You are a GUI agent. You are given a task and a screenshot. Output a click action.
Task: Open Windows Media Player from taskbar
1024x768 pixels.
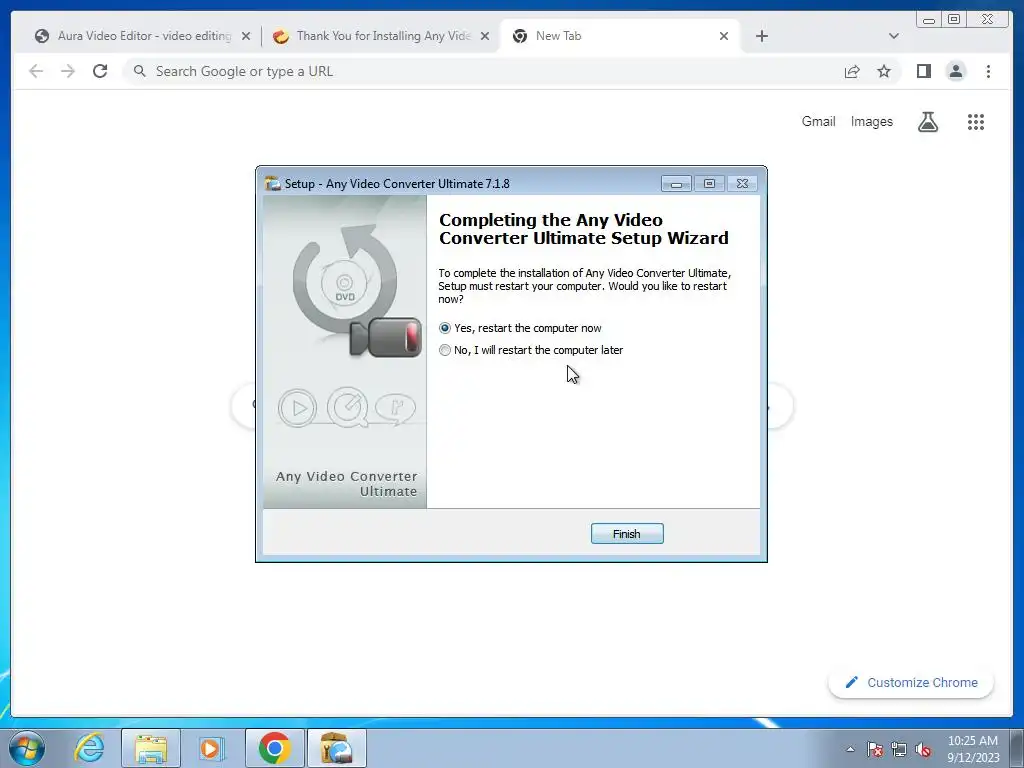(212, 748)
